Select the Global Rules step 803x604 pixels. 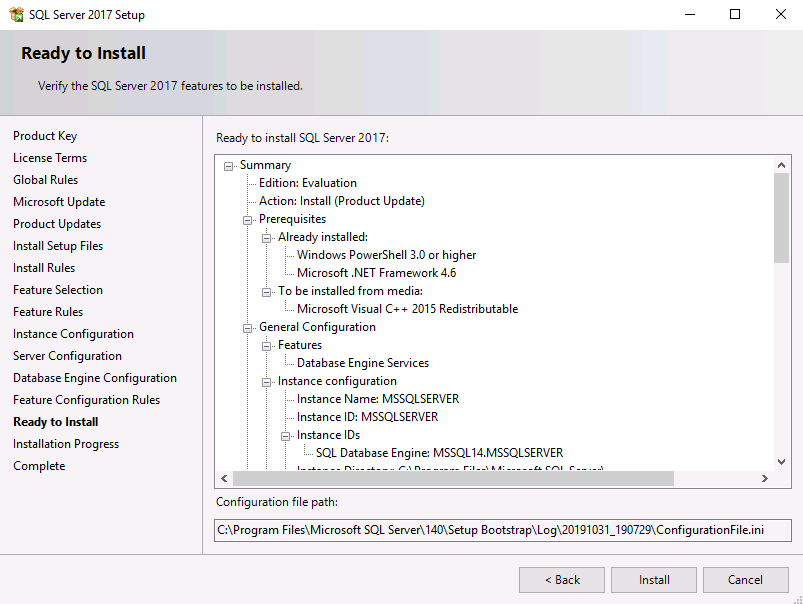point(46,180)
